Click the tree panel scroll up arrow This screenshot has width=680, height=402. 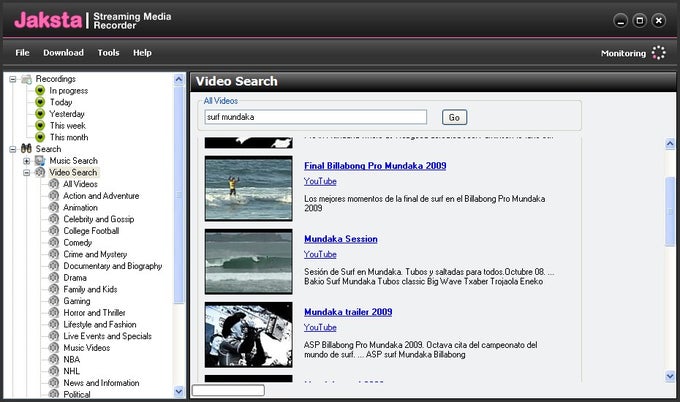(x=179, y=79)
